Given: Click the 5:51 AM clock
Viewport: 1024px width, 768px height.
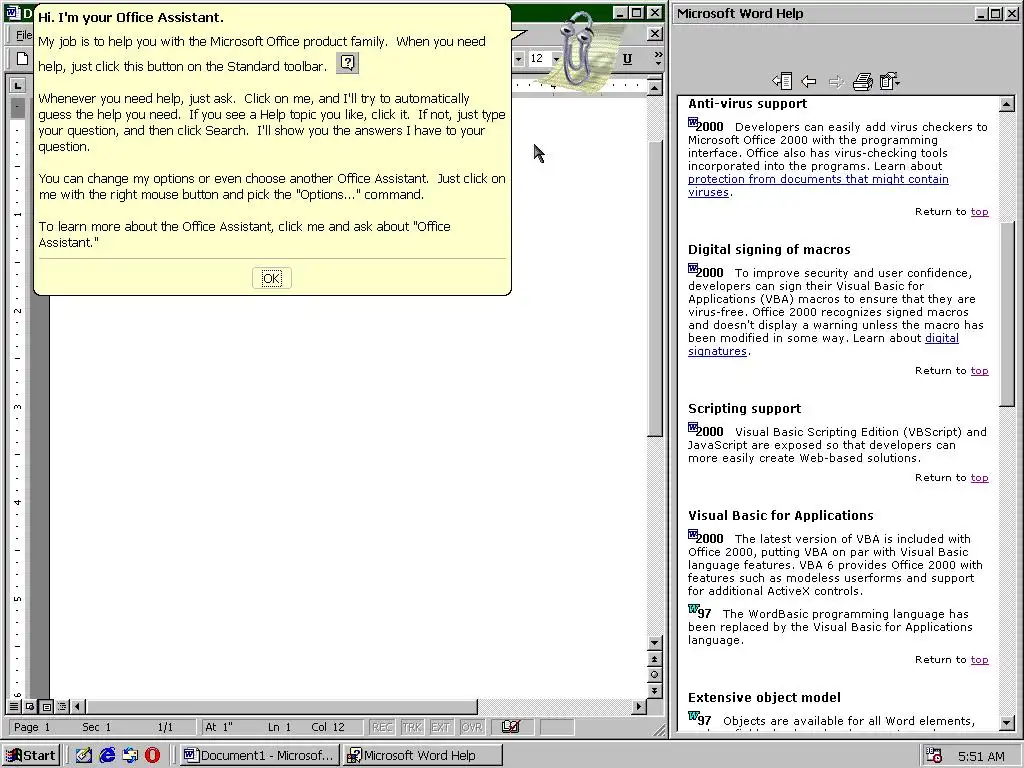Looking at the screenshot, I should pos(982,756).
